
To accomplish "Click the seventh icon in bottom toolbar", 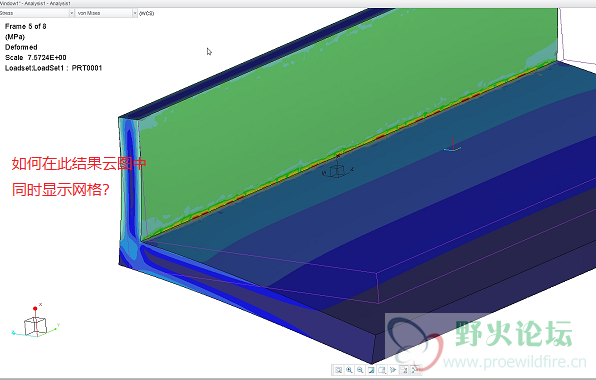I will (x=404, y=370).
